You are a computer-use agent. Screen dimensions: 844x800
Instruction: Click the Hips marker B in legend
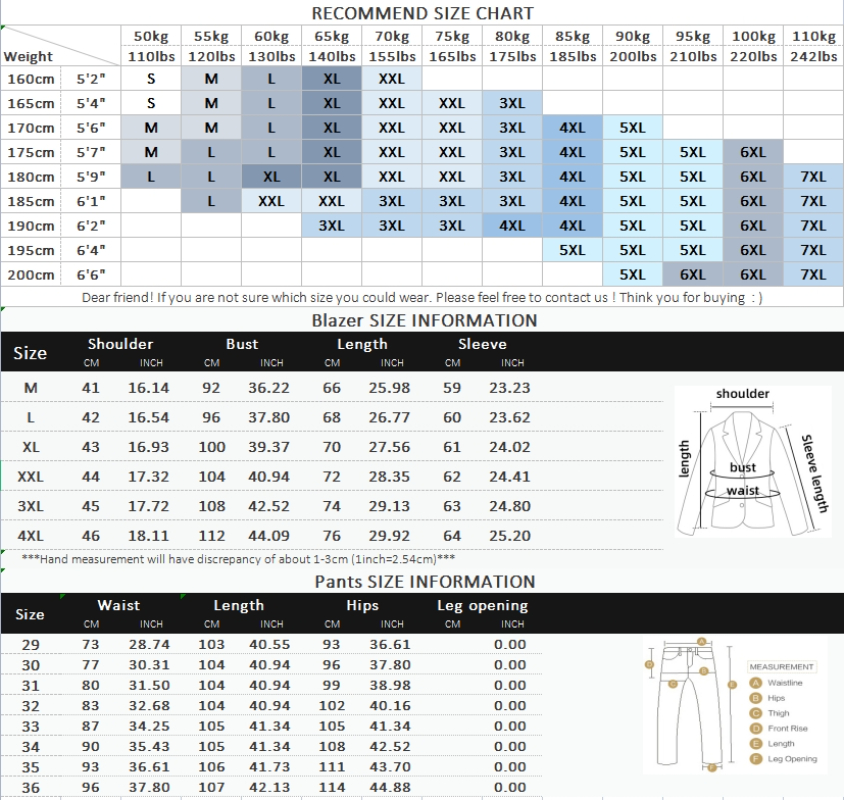pos(756,698)
